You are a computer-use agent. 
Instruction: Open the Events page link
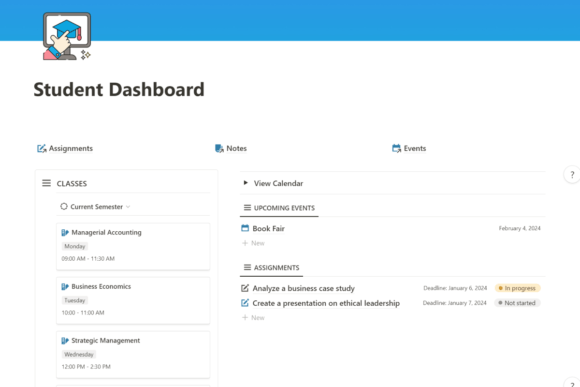point(409,148)
